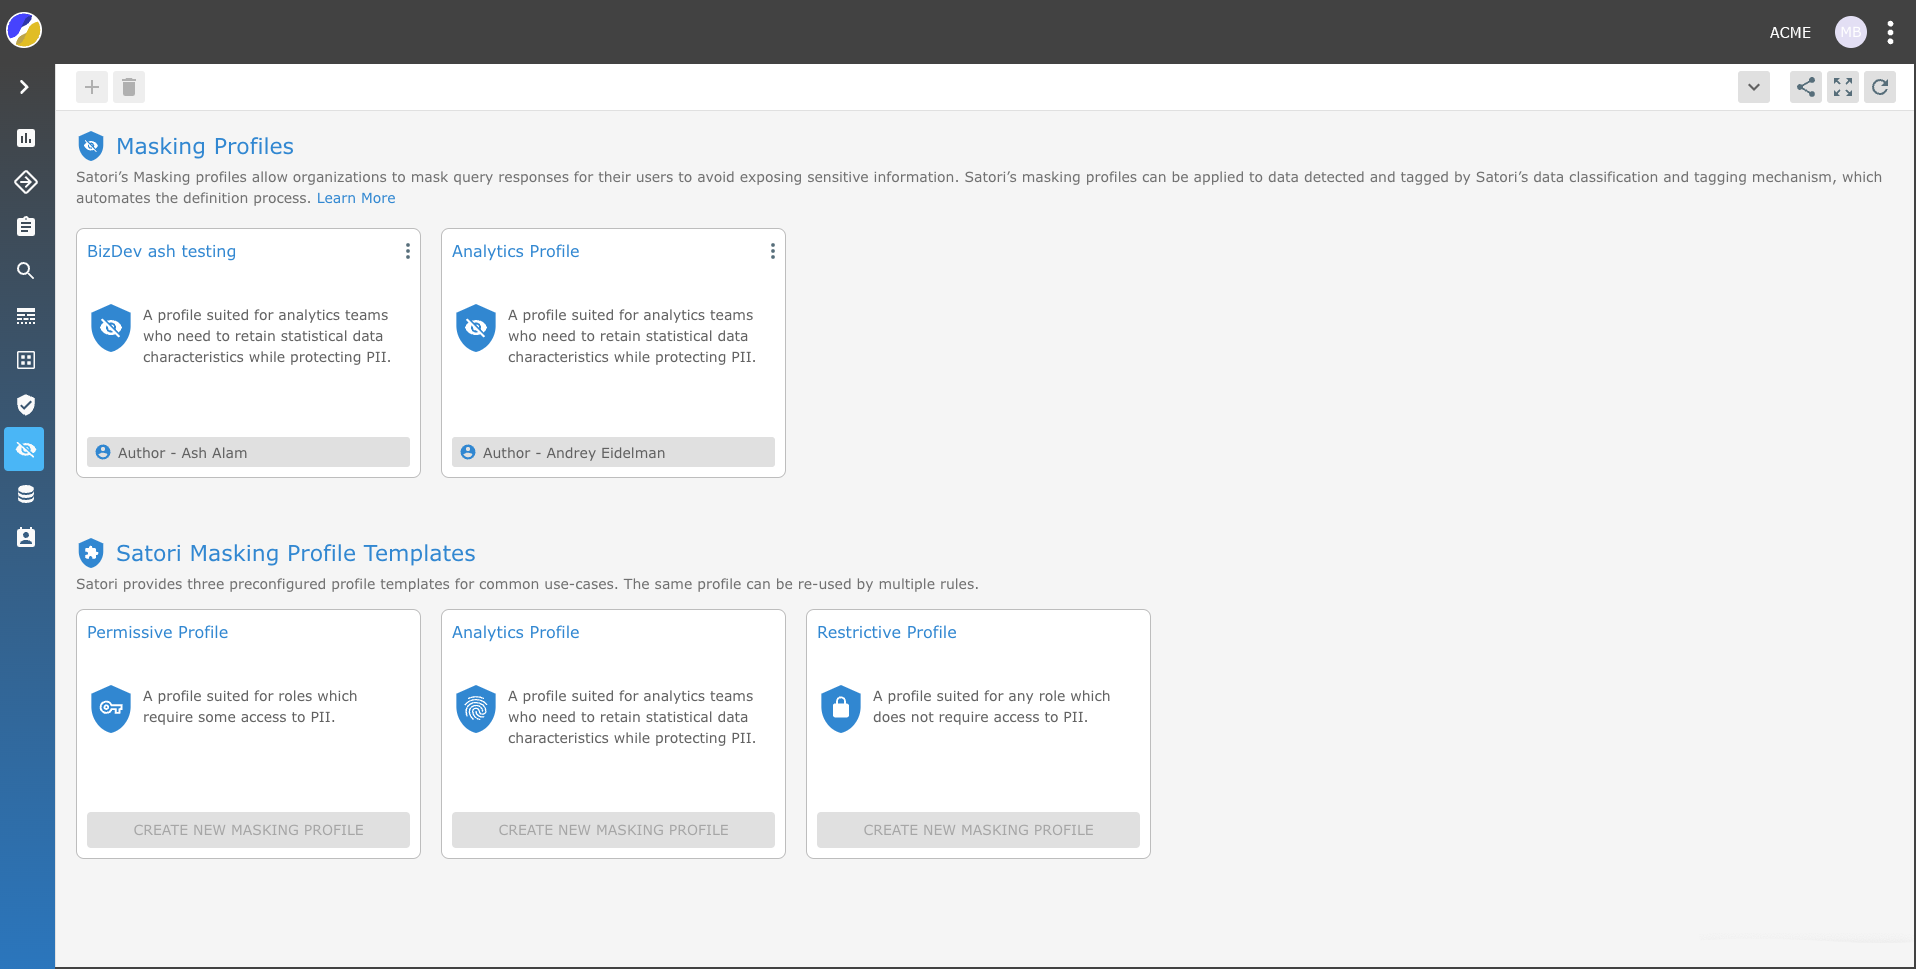Viewport: 1916px width, 969px height.
Task: Open the search icon in sidebar
Action: tap(26, 271)
